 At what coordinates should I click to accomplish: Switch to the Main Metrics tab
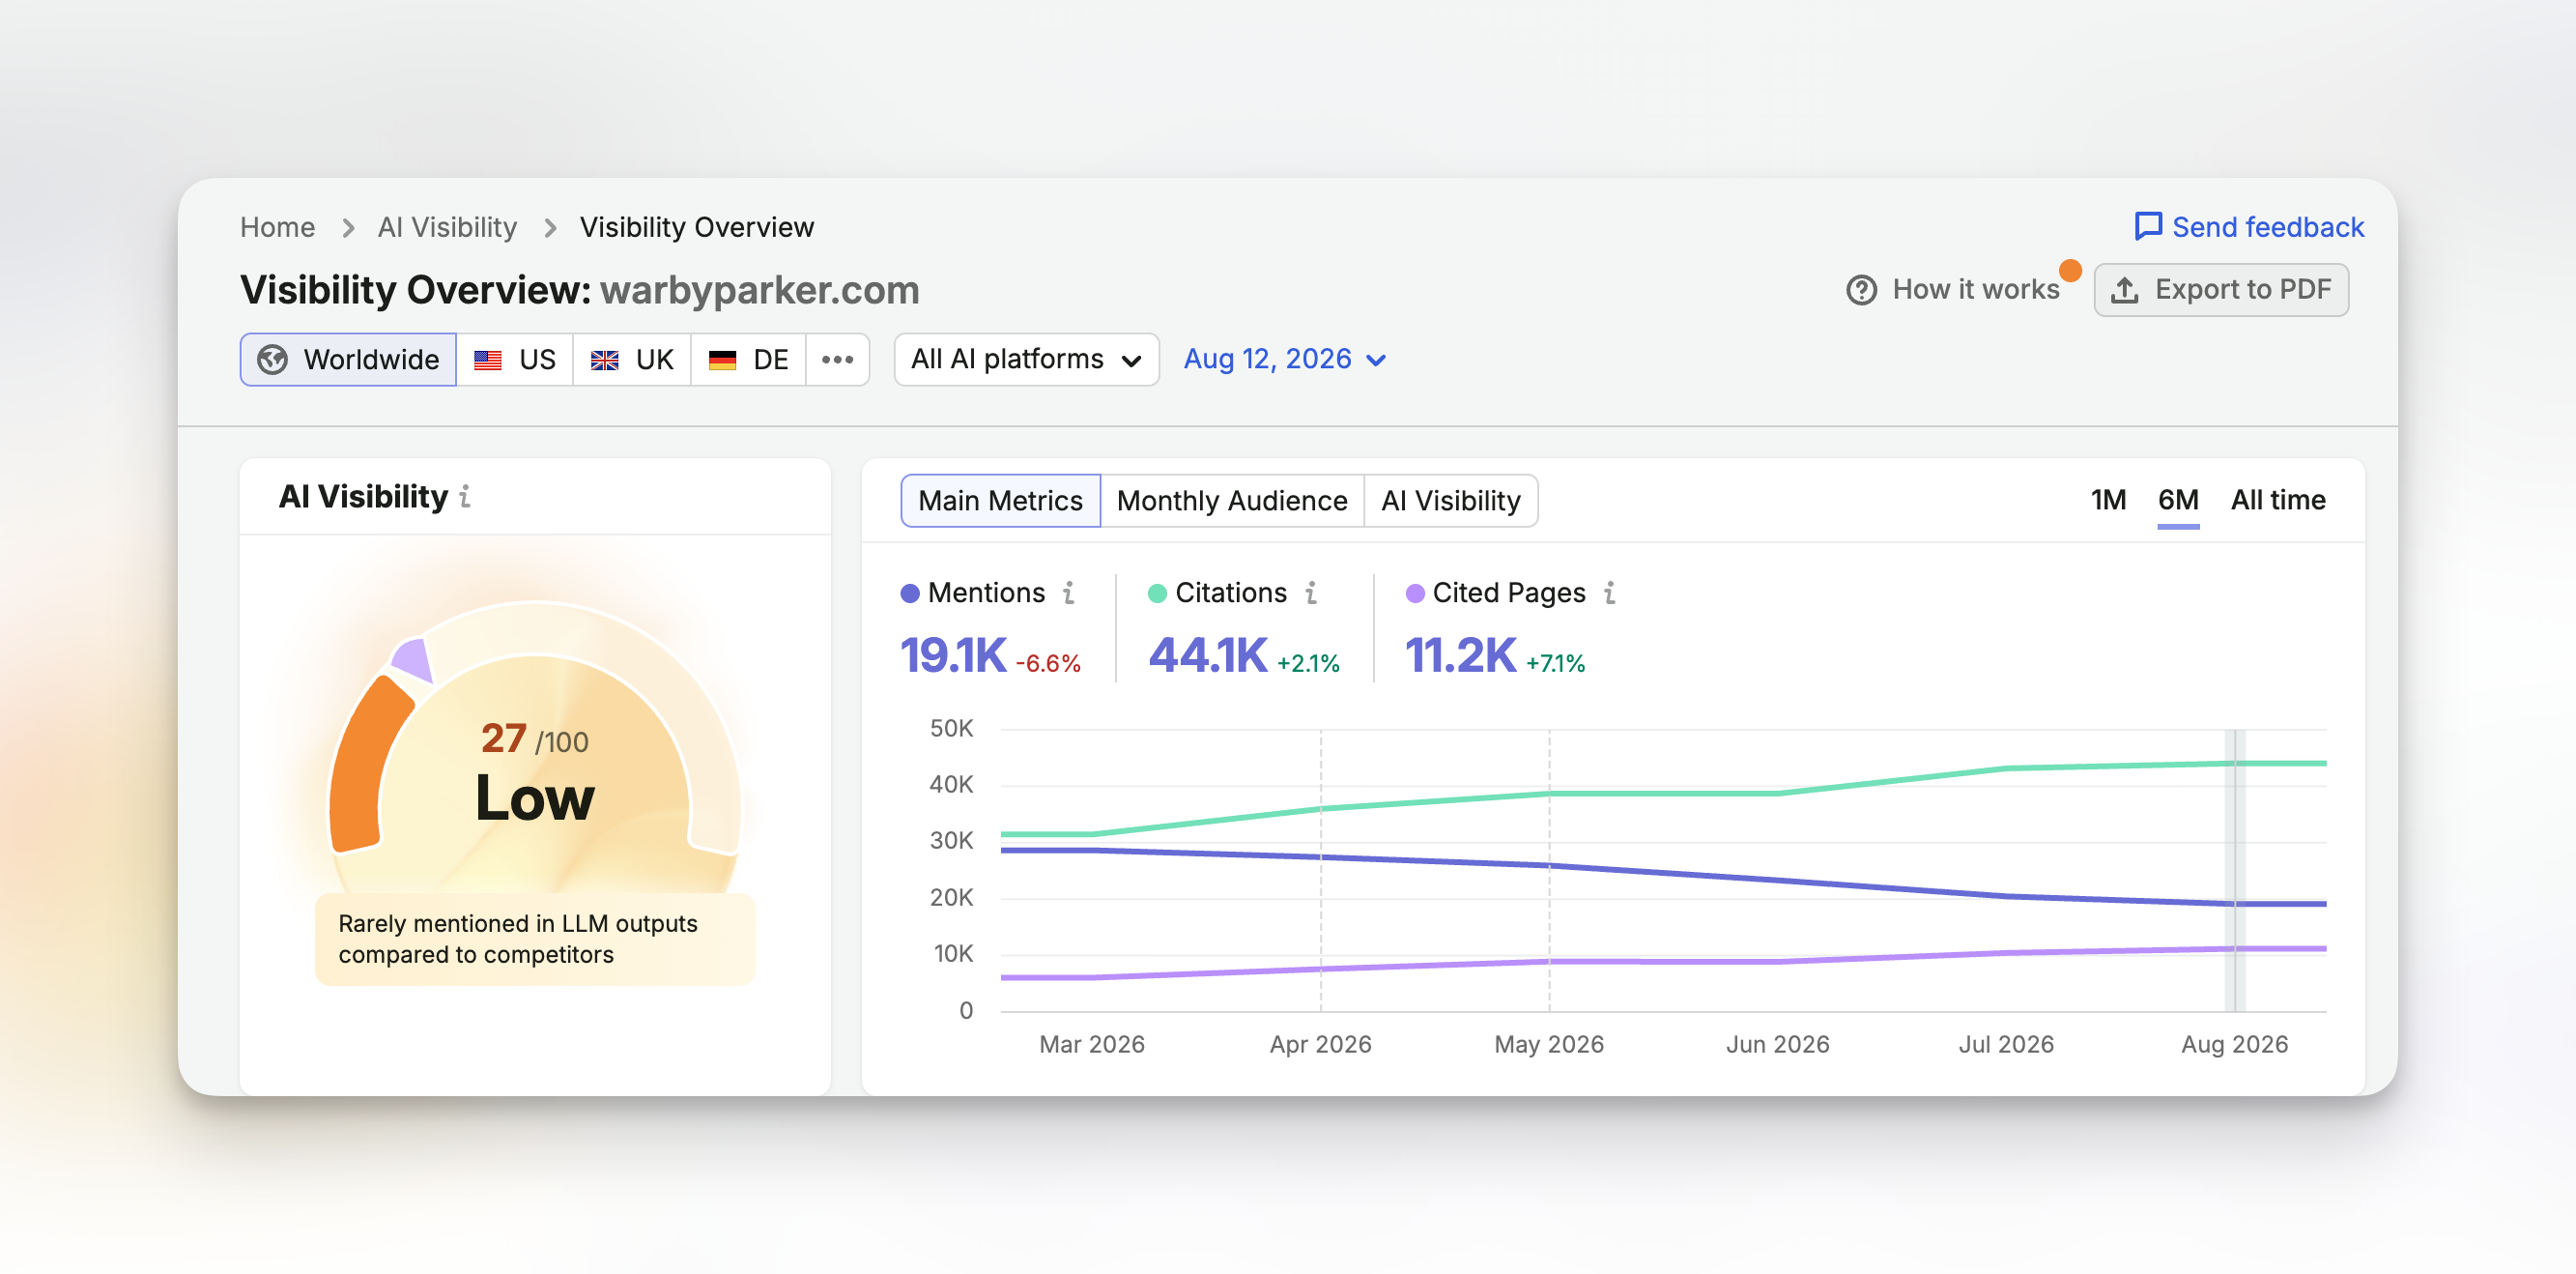pyautogui.click(x=1000, y=501)
